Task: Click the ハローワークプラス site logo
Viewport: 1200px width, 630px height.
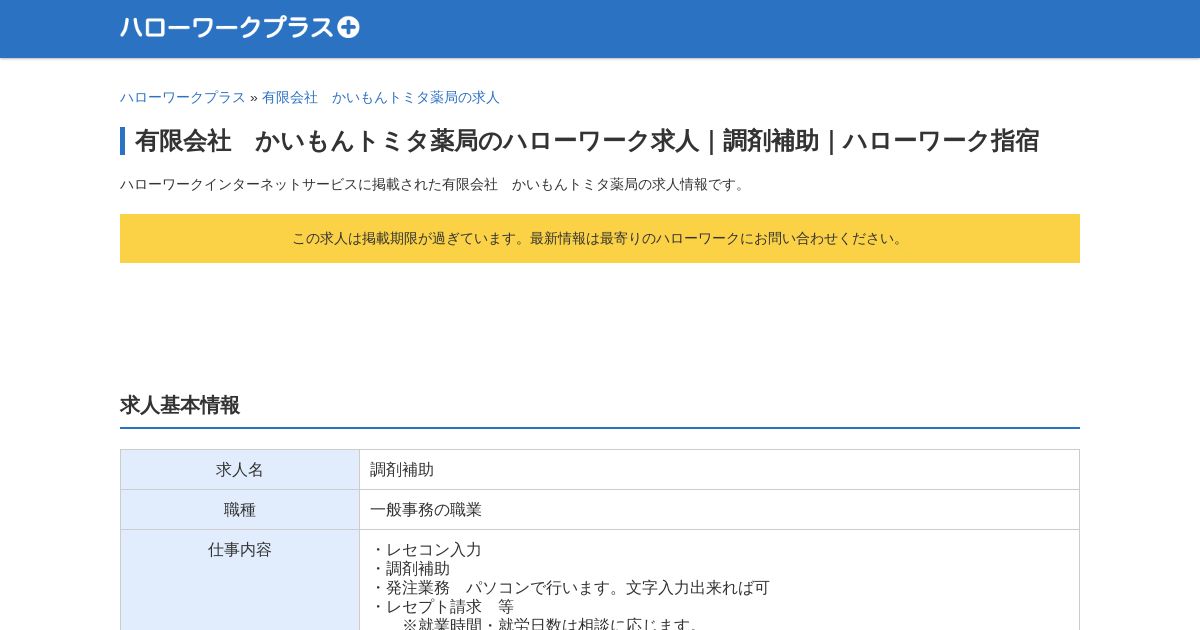Action: 239,27
